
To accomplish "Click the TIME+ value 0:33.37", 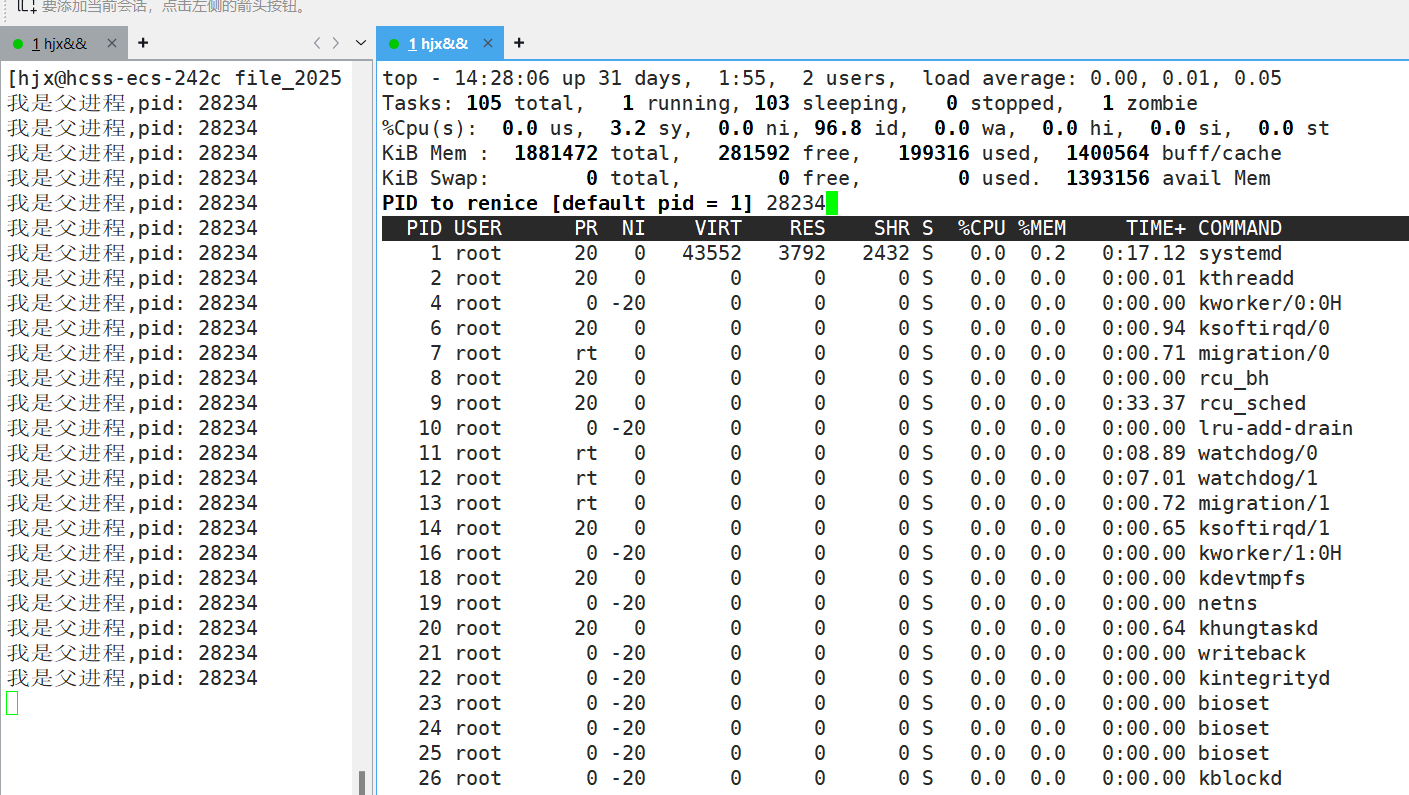I will (x=1144, y=403).
